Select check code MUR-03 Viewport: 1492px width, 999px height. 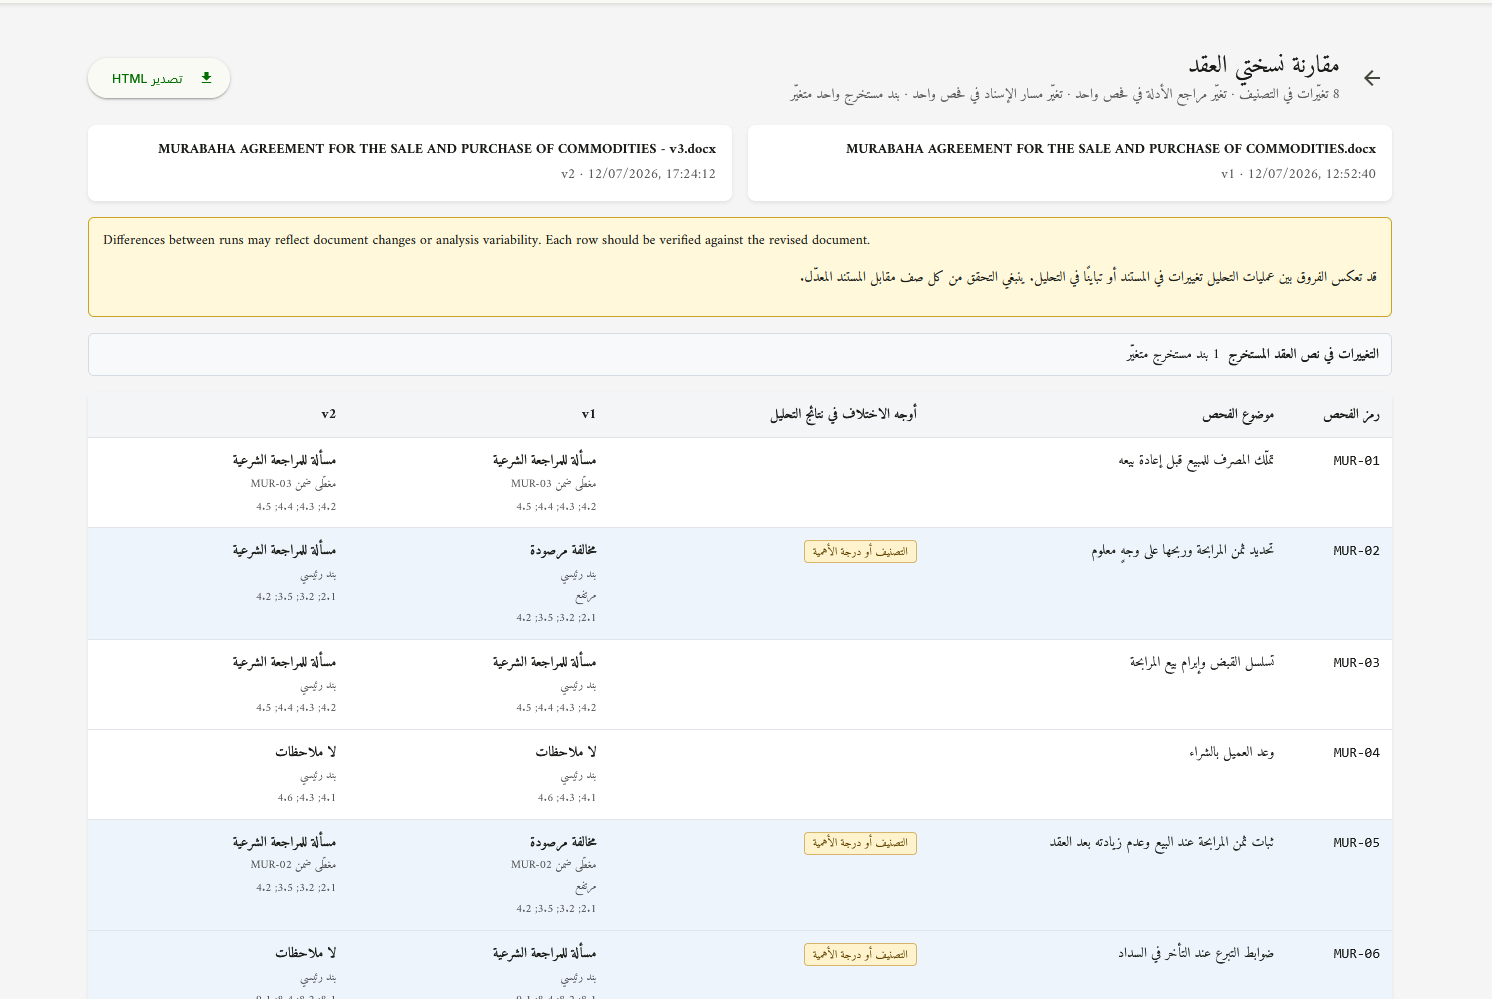point(1356,663)
